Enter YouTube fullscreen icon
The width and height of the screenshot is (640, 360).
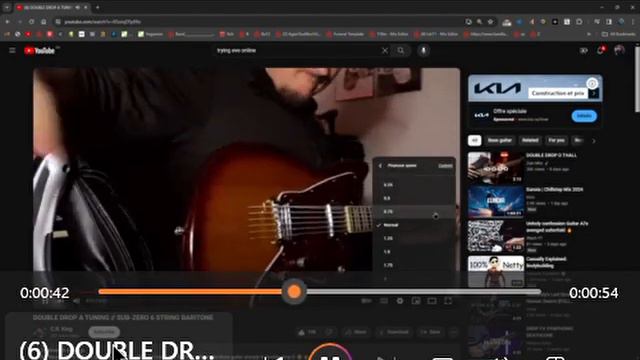[448, 301]
